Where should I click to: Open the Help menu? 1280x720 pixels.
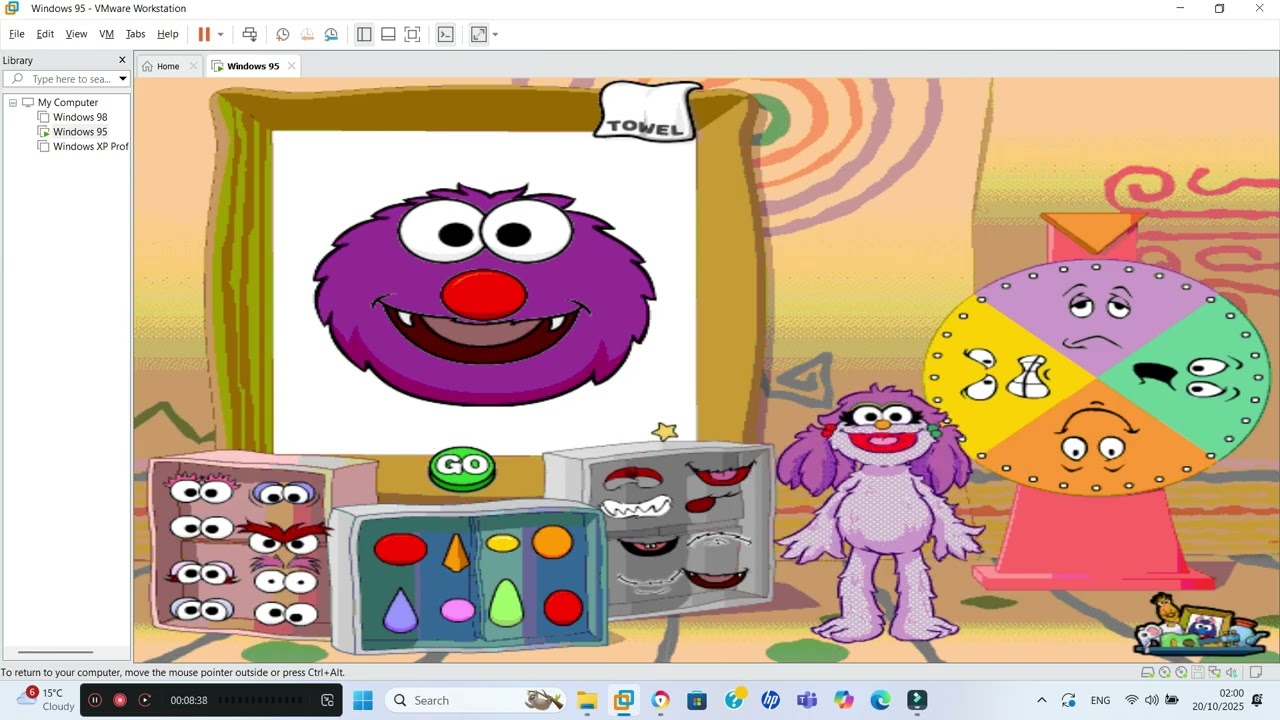(168, 34)
